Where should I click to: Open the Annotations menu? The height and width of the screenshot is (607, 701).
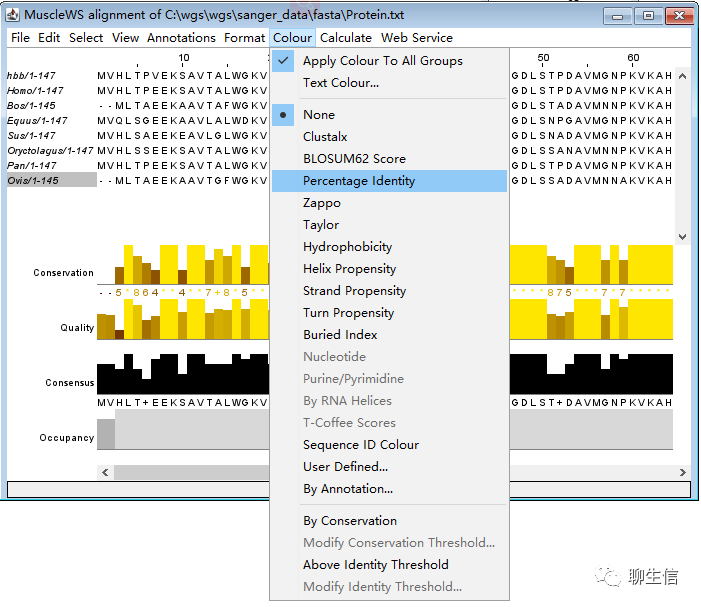(x=181, y=38)
